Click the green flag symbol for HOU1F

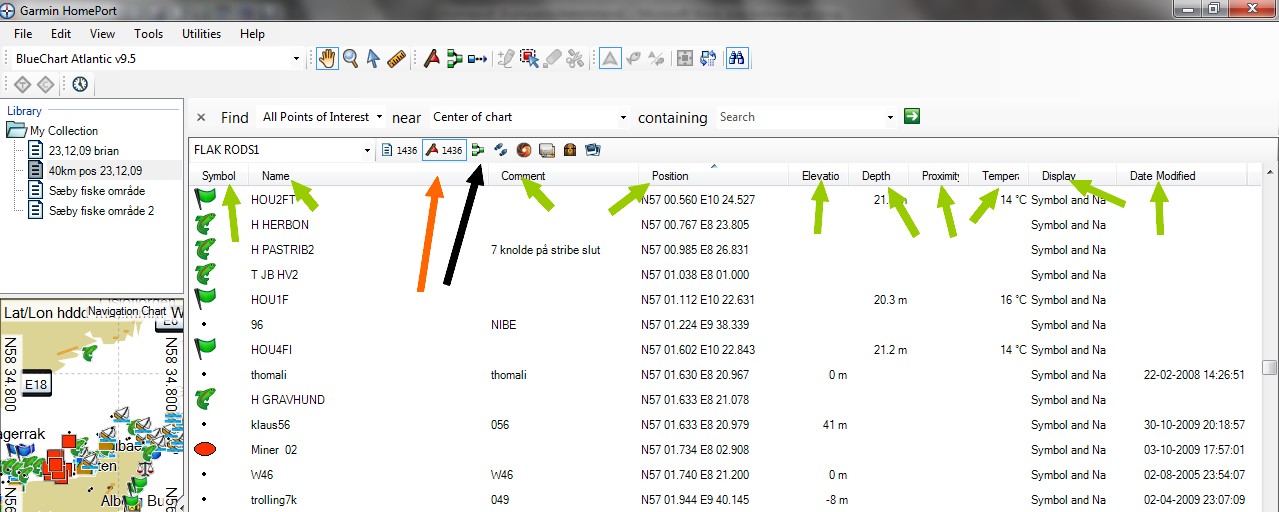[x=205, y=299]
